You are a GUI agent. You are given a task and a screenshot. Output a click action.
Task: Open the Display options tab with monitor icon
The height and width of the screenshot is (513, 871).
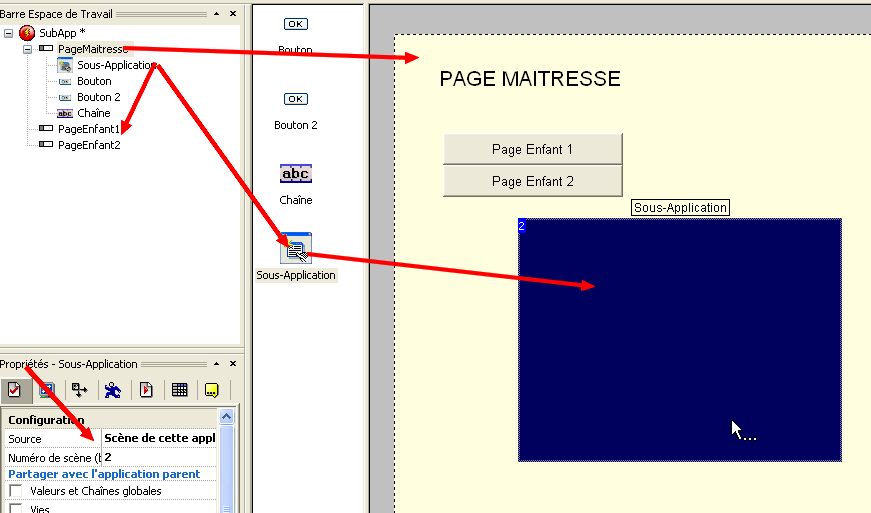click(x=47, y=390)
